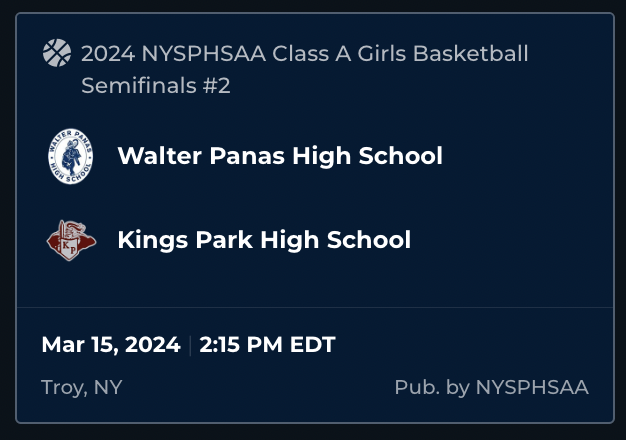
Task: Click the horizontal divider above the date row
Action: click(313, 307)
